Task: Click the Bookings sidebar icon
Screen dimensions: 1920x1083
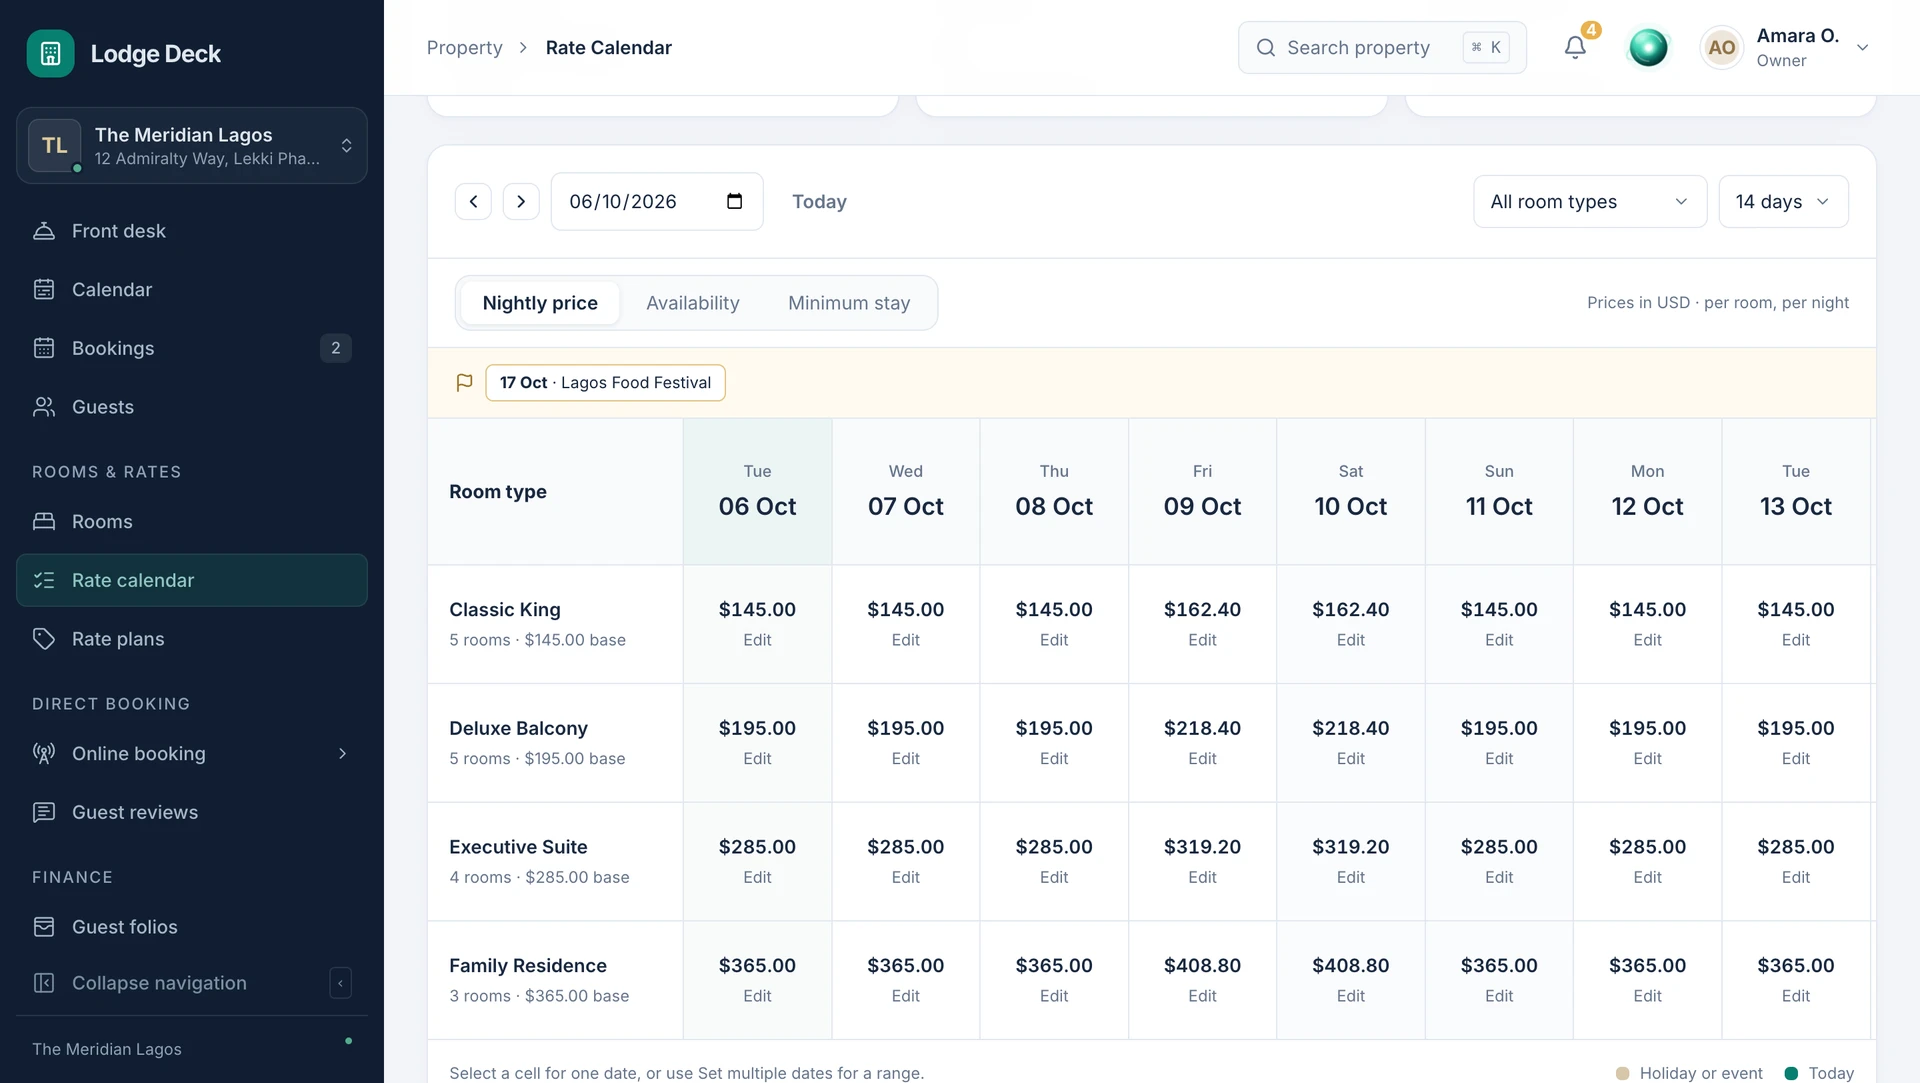Action: click(x=44, y=348)
